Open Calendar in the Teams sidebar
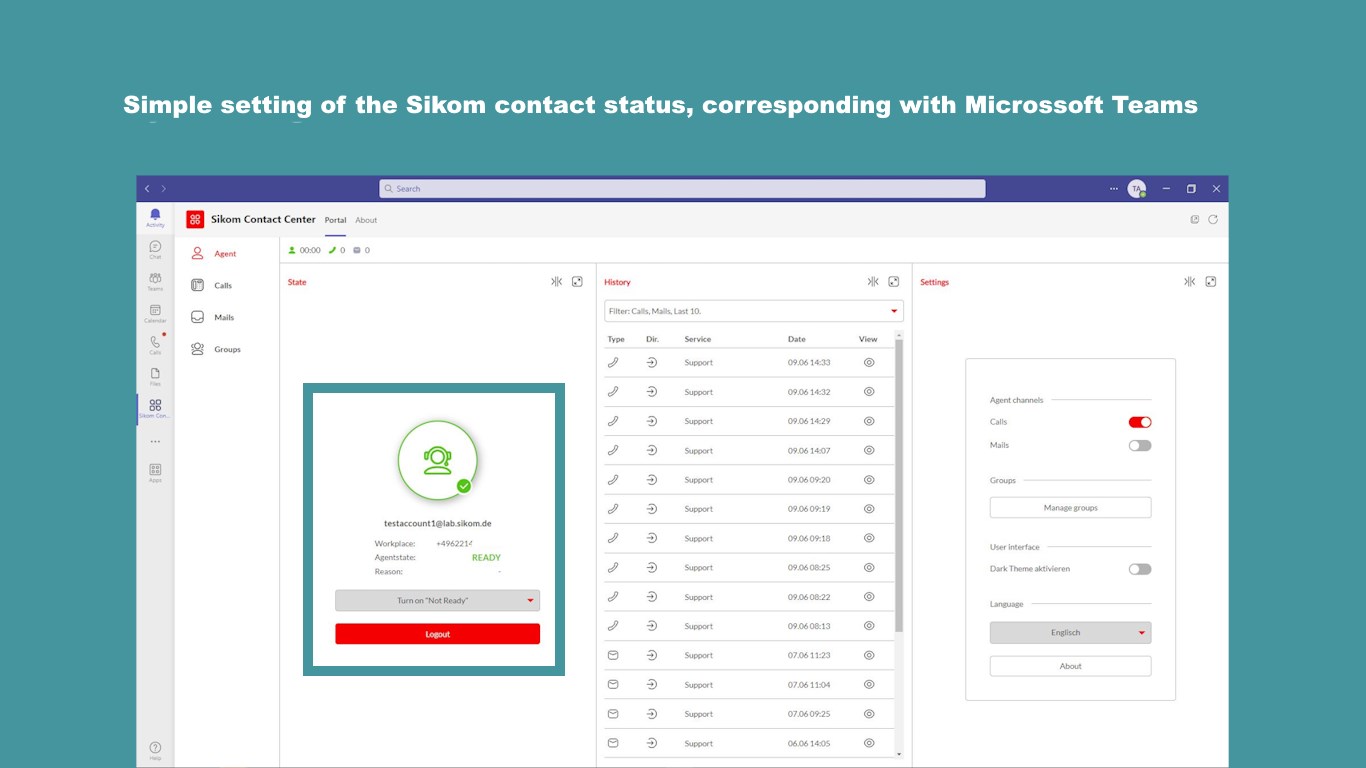This screenshot has width=1366, height=768. click(155, 313)
